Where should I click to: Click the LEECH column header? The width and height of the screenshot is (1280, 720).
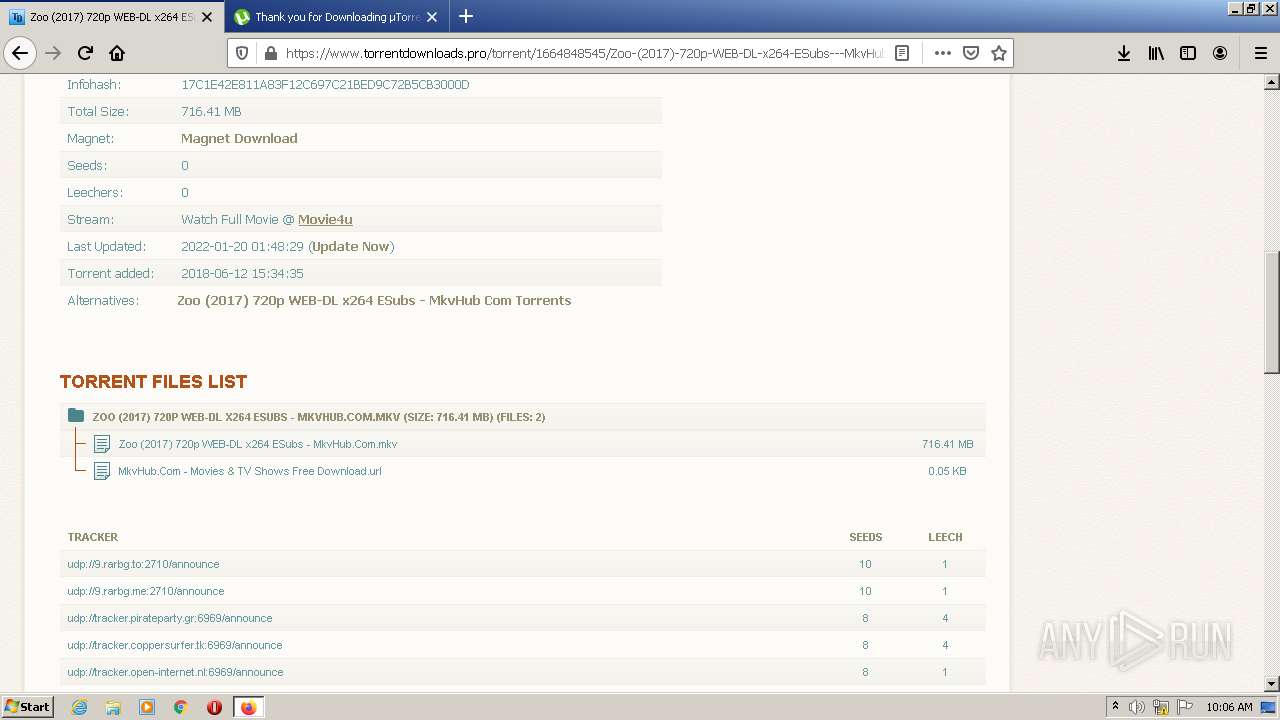pos(945,537)
